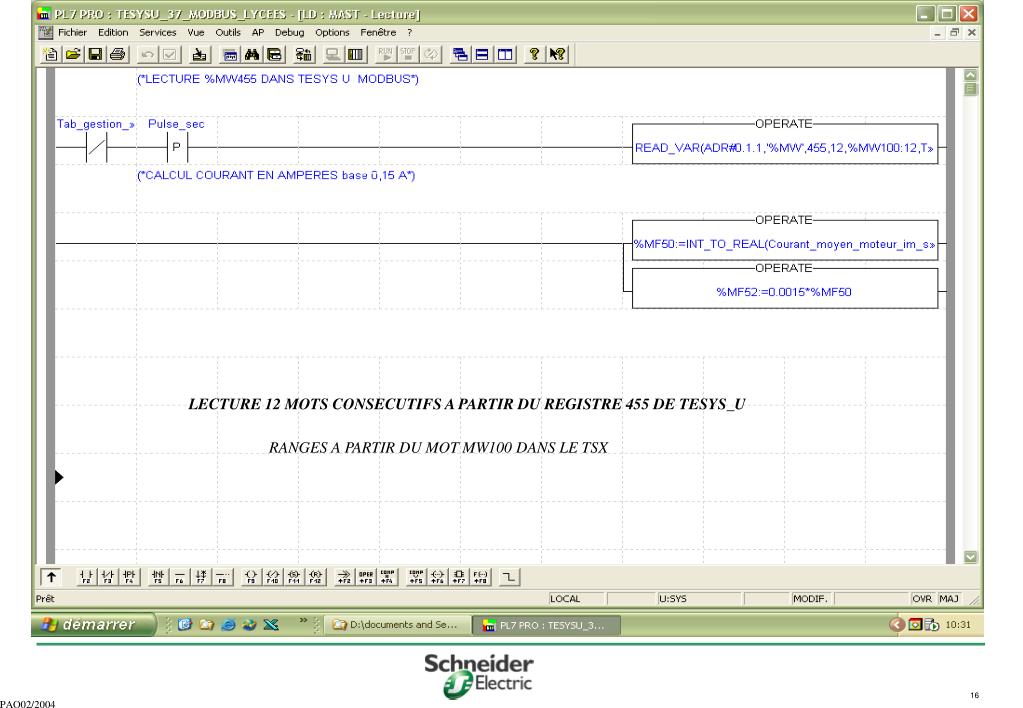The height and width of the screenshot is (708, 1023).
Task: Click the OVR indicator in status bar
Action: pyautogui.click(x=922, y=598)
